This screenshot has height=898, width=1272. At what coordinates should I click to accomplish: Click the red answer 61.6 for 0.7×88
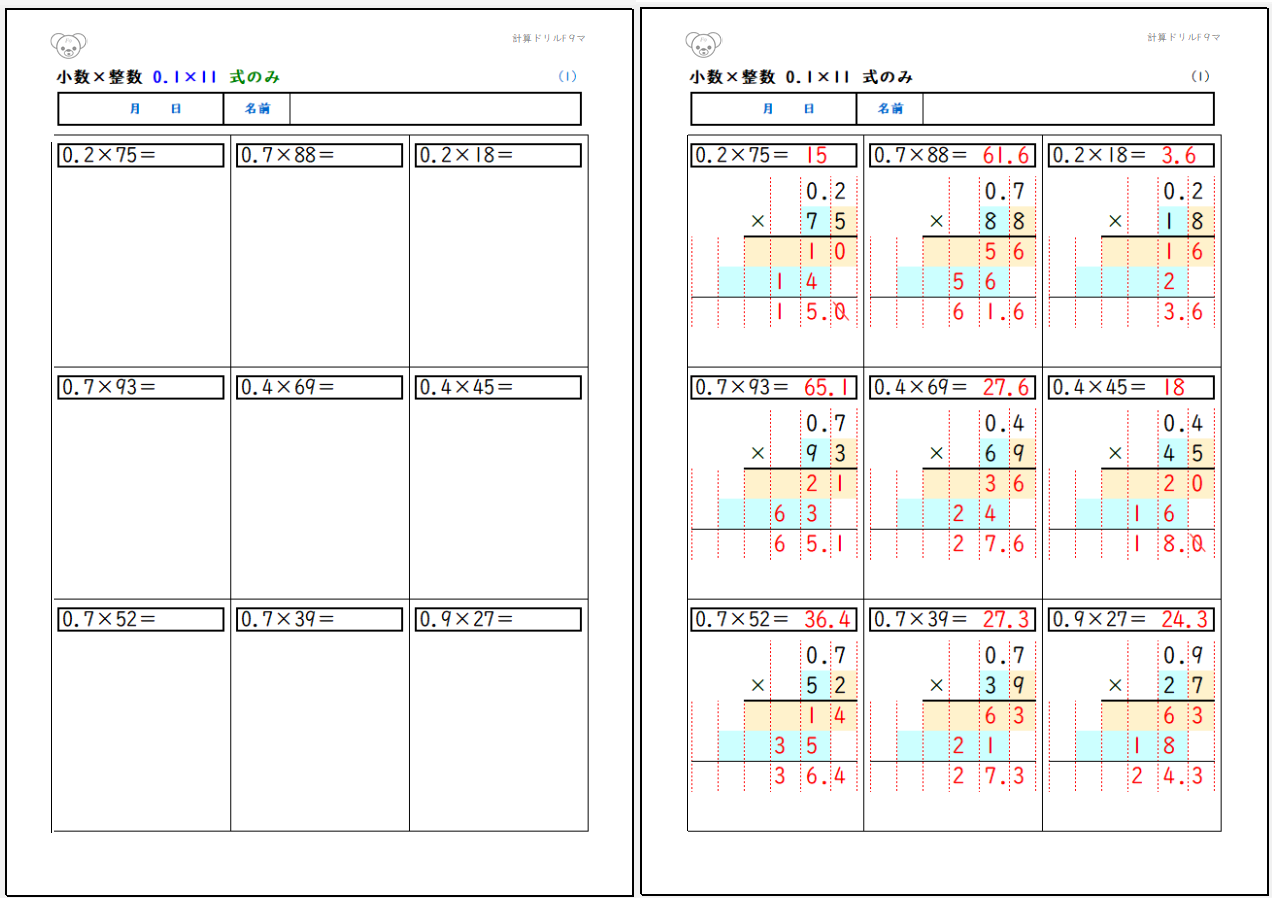coord(1005,155)
